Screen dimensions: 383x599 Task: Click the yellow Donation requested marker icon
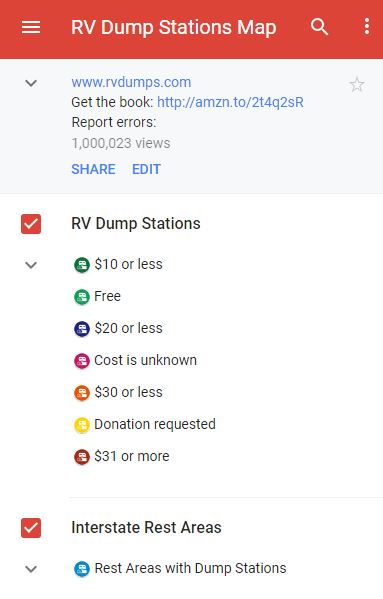pos(82,425)
